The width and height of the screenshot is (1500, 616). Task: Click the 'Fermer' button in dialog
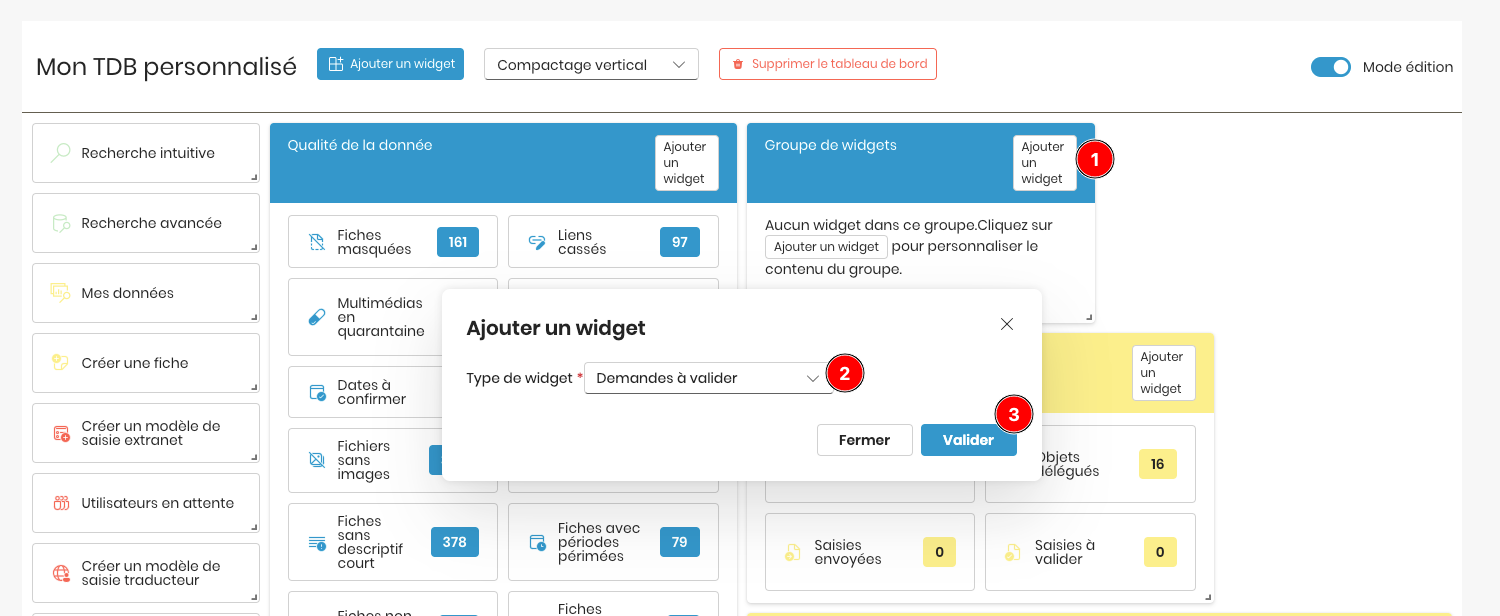coord(864,440)
